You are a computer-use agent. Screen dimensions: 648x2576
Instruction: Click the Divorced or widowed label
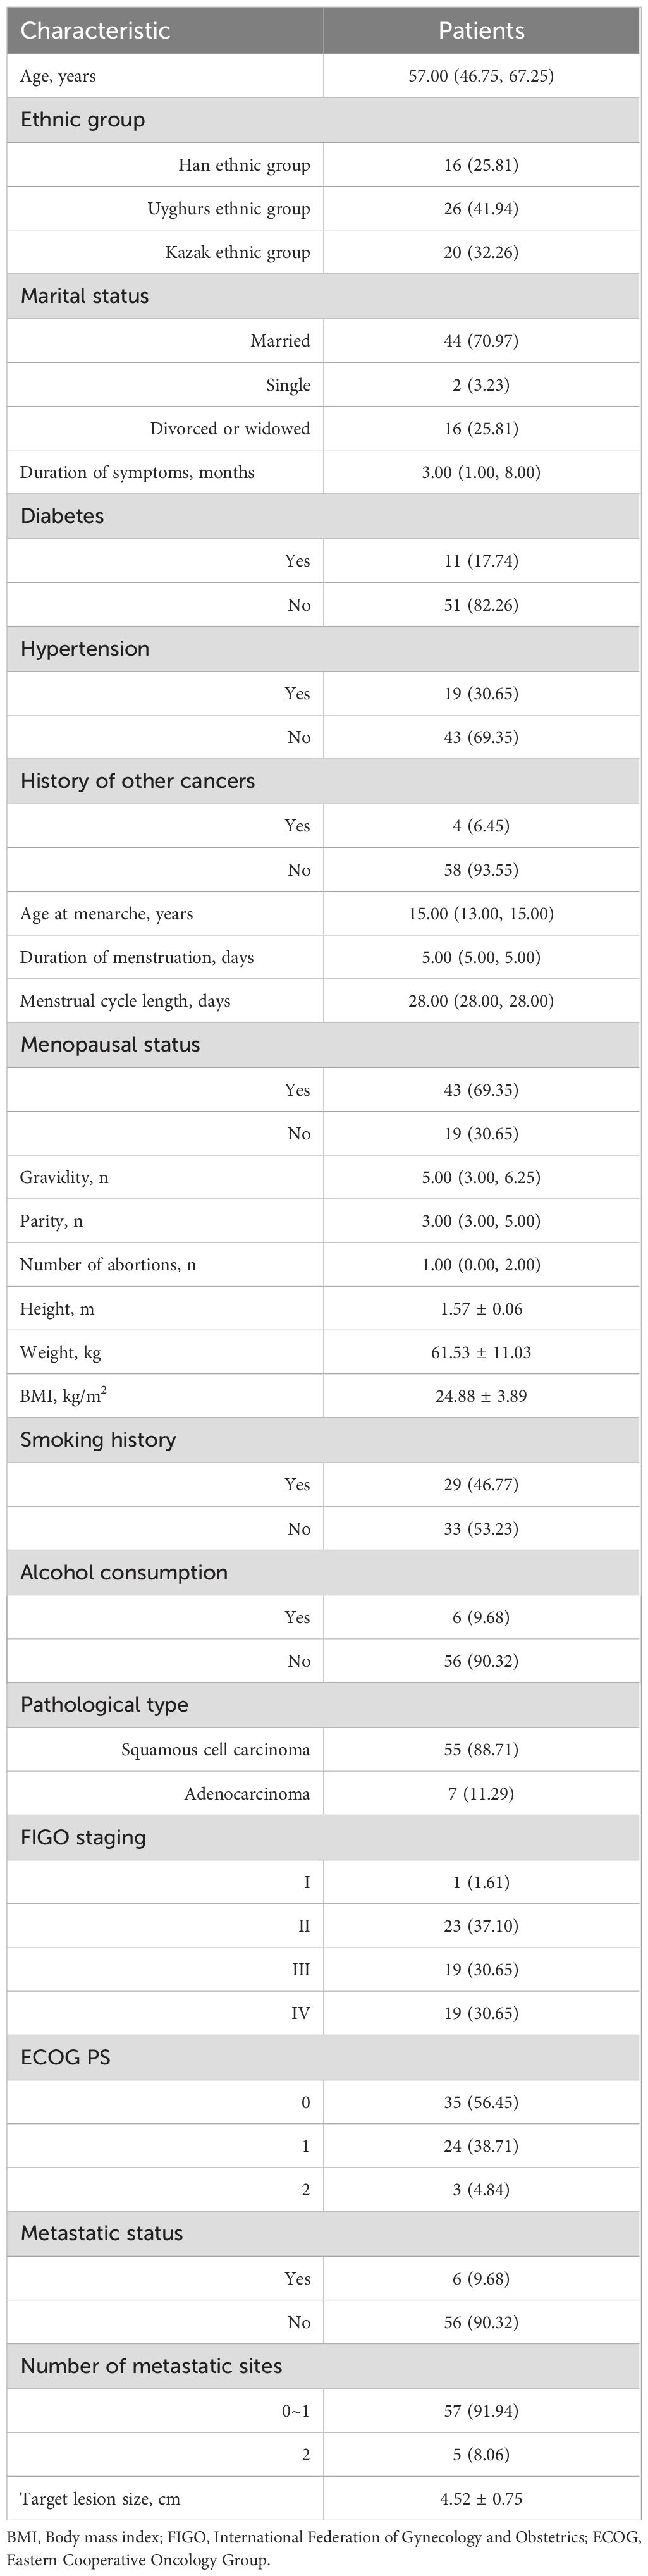230,429
